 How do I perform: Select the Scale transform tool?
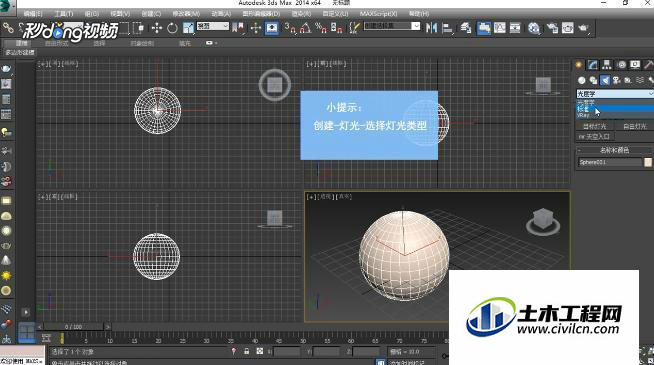click(x=188, y=28)
